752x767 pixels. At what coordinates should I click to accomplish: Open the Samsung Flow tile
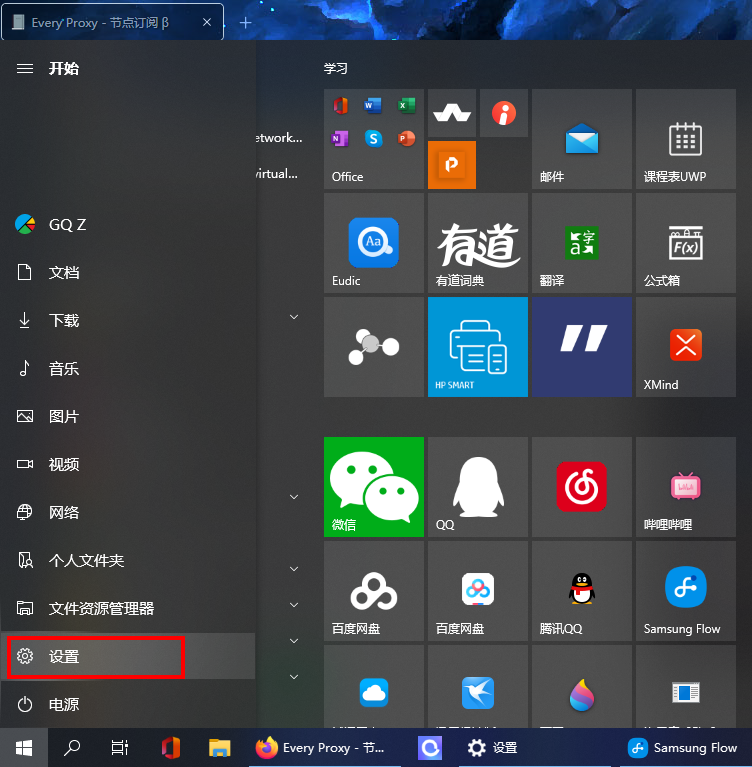pos(685,591)
